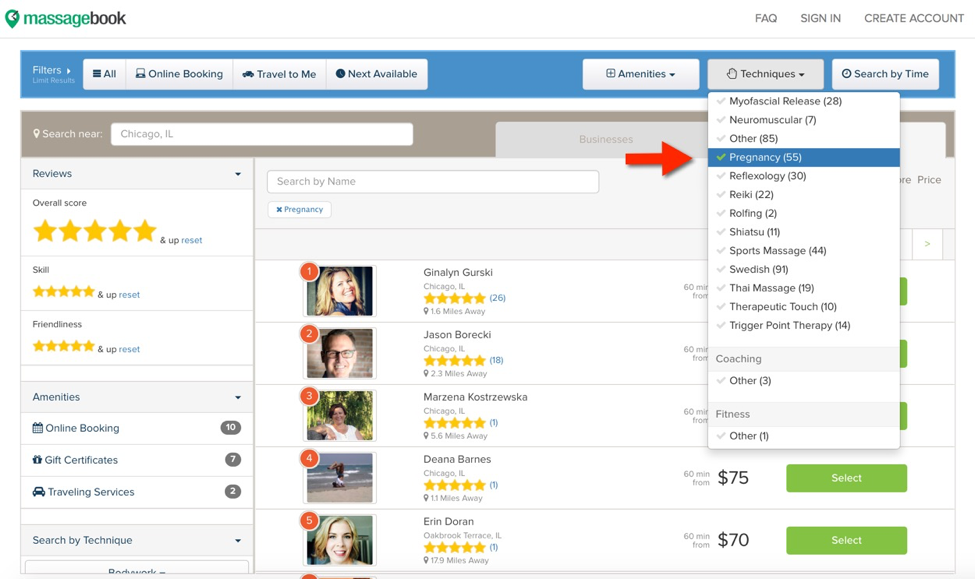Check Sports Massage (44) technique
The width and height of the screenshot is (975, 579).
tap(803, 251)
